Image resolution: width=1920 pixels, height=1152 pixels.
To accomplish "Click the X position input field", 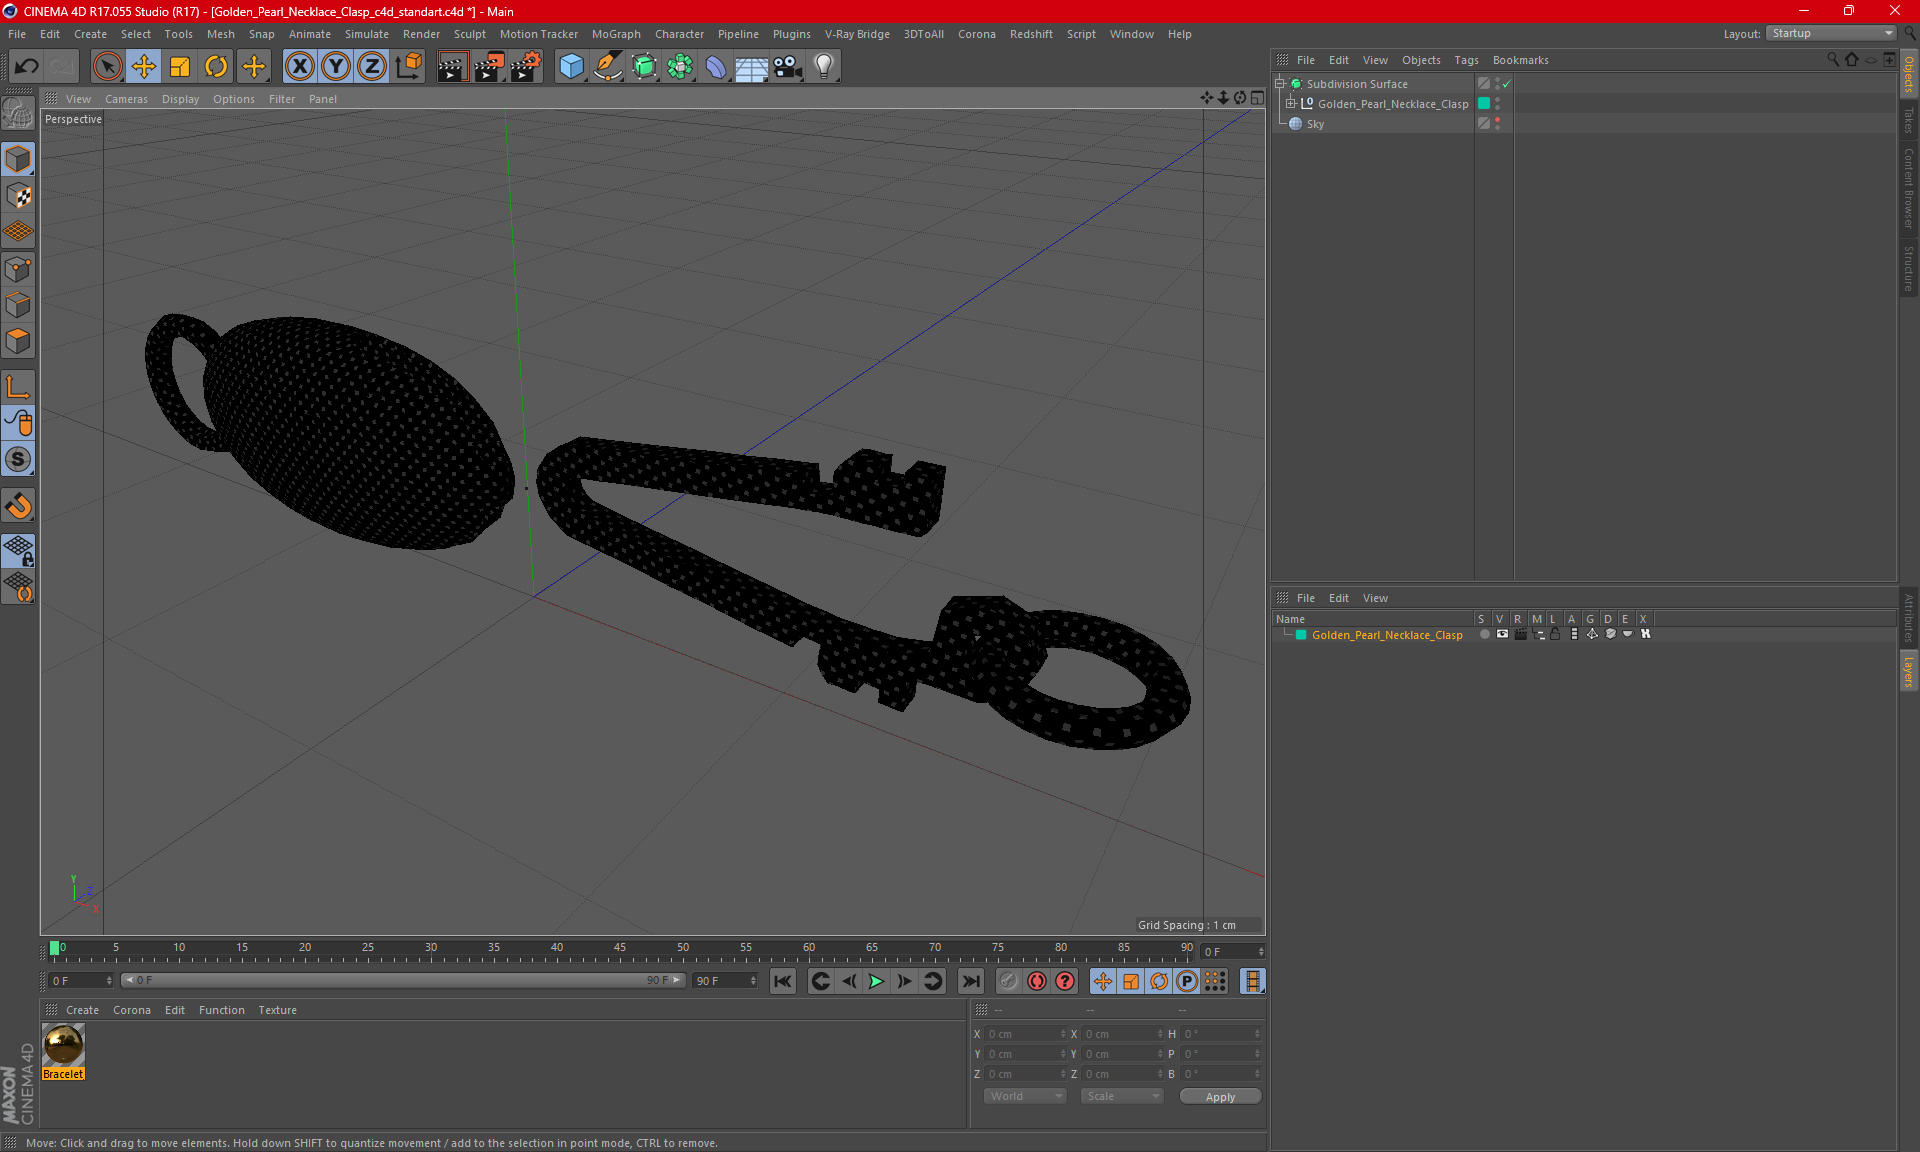I will tap(1025, 1034).
